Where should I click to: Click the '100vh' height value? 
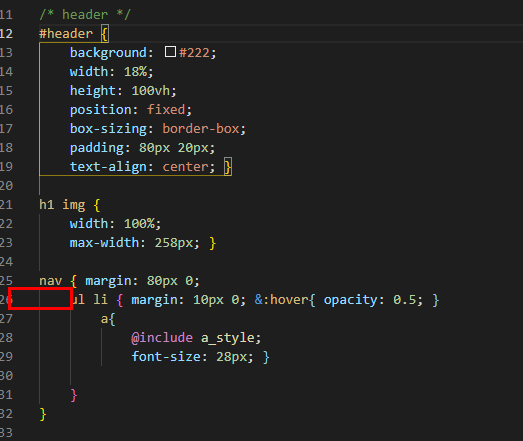click(x=151, y=91)
